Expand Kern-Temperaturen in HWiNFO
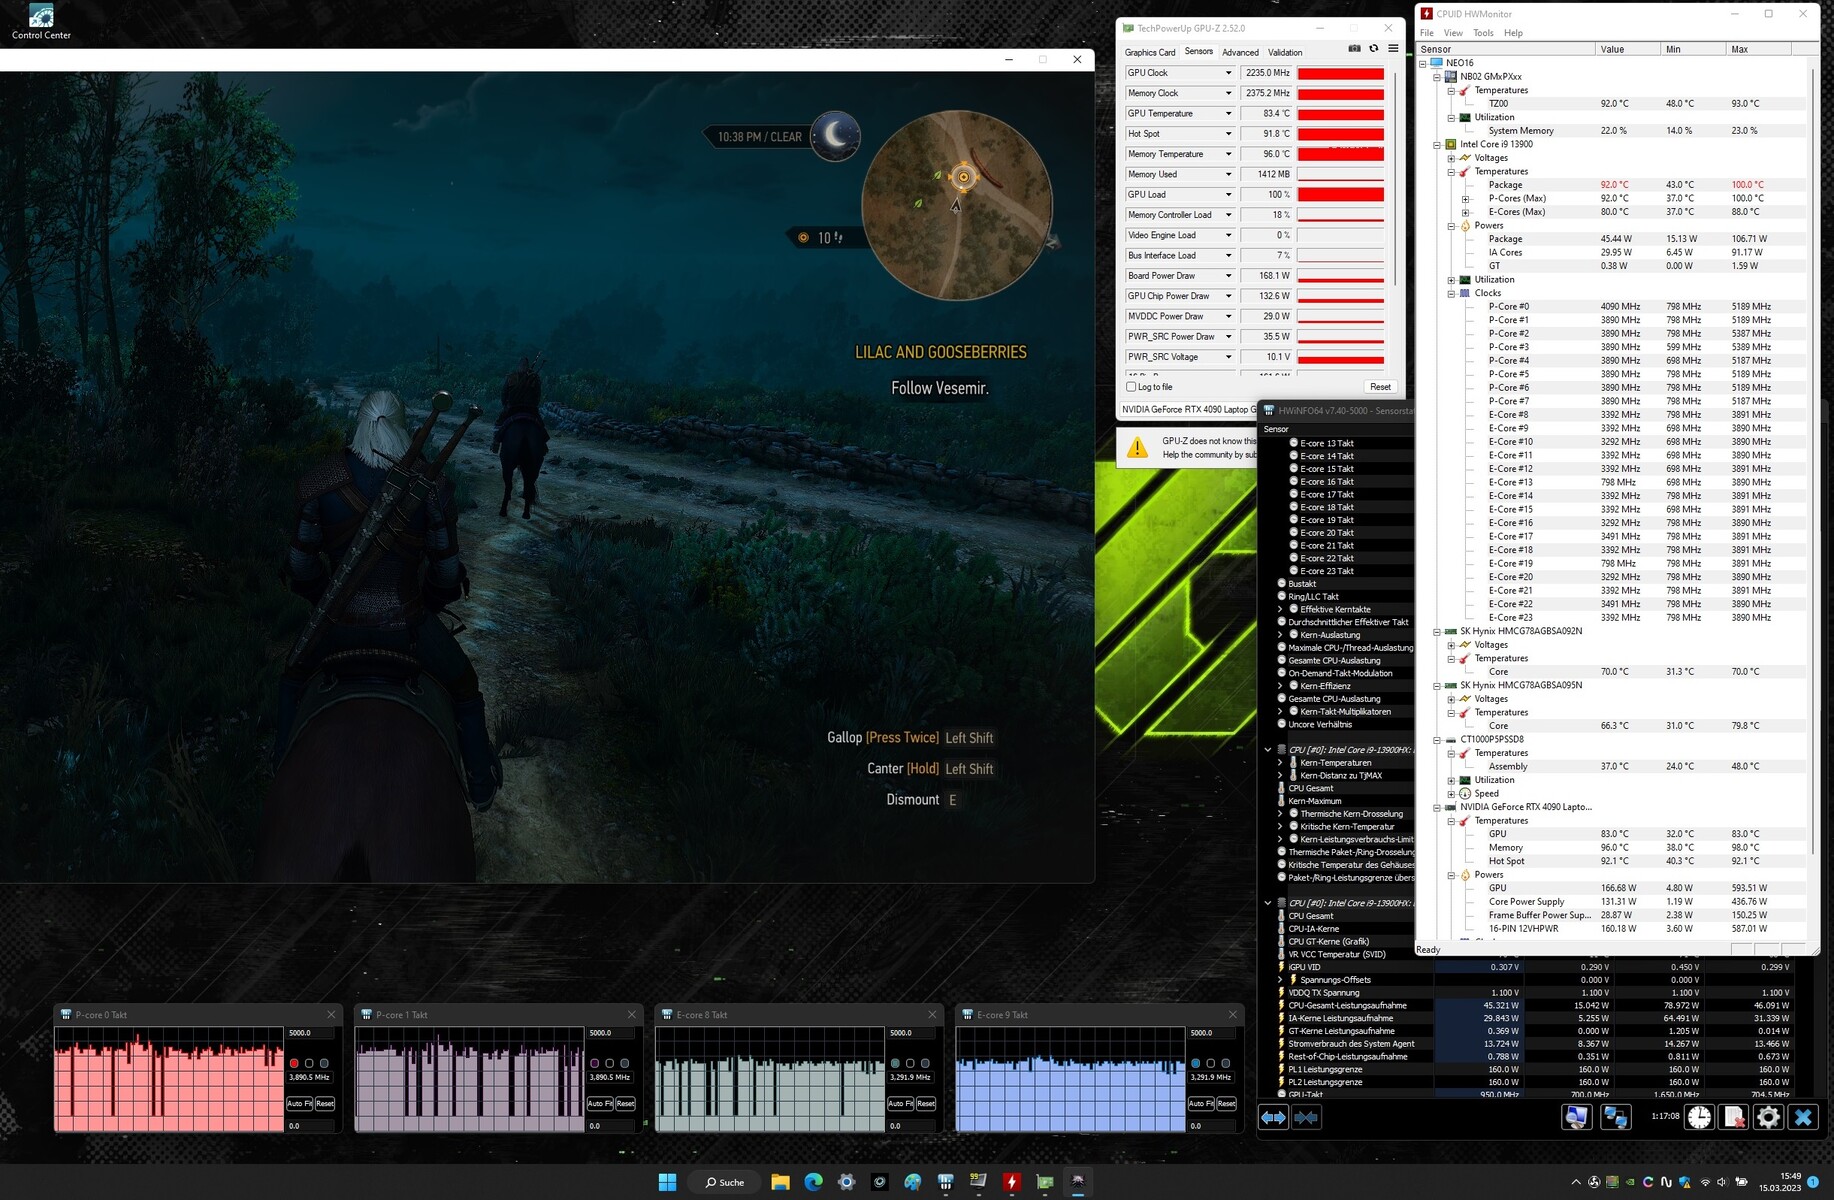 pyautogui.click(x=1280, y=763)
